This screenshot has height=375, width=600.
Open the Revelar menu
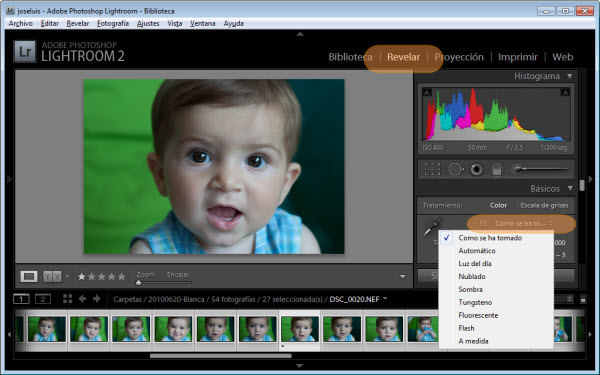pyautogui.click(x=78, y=23)
